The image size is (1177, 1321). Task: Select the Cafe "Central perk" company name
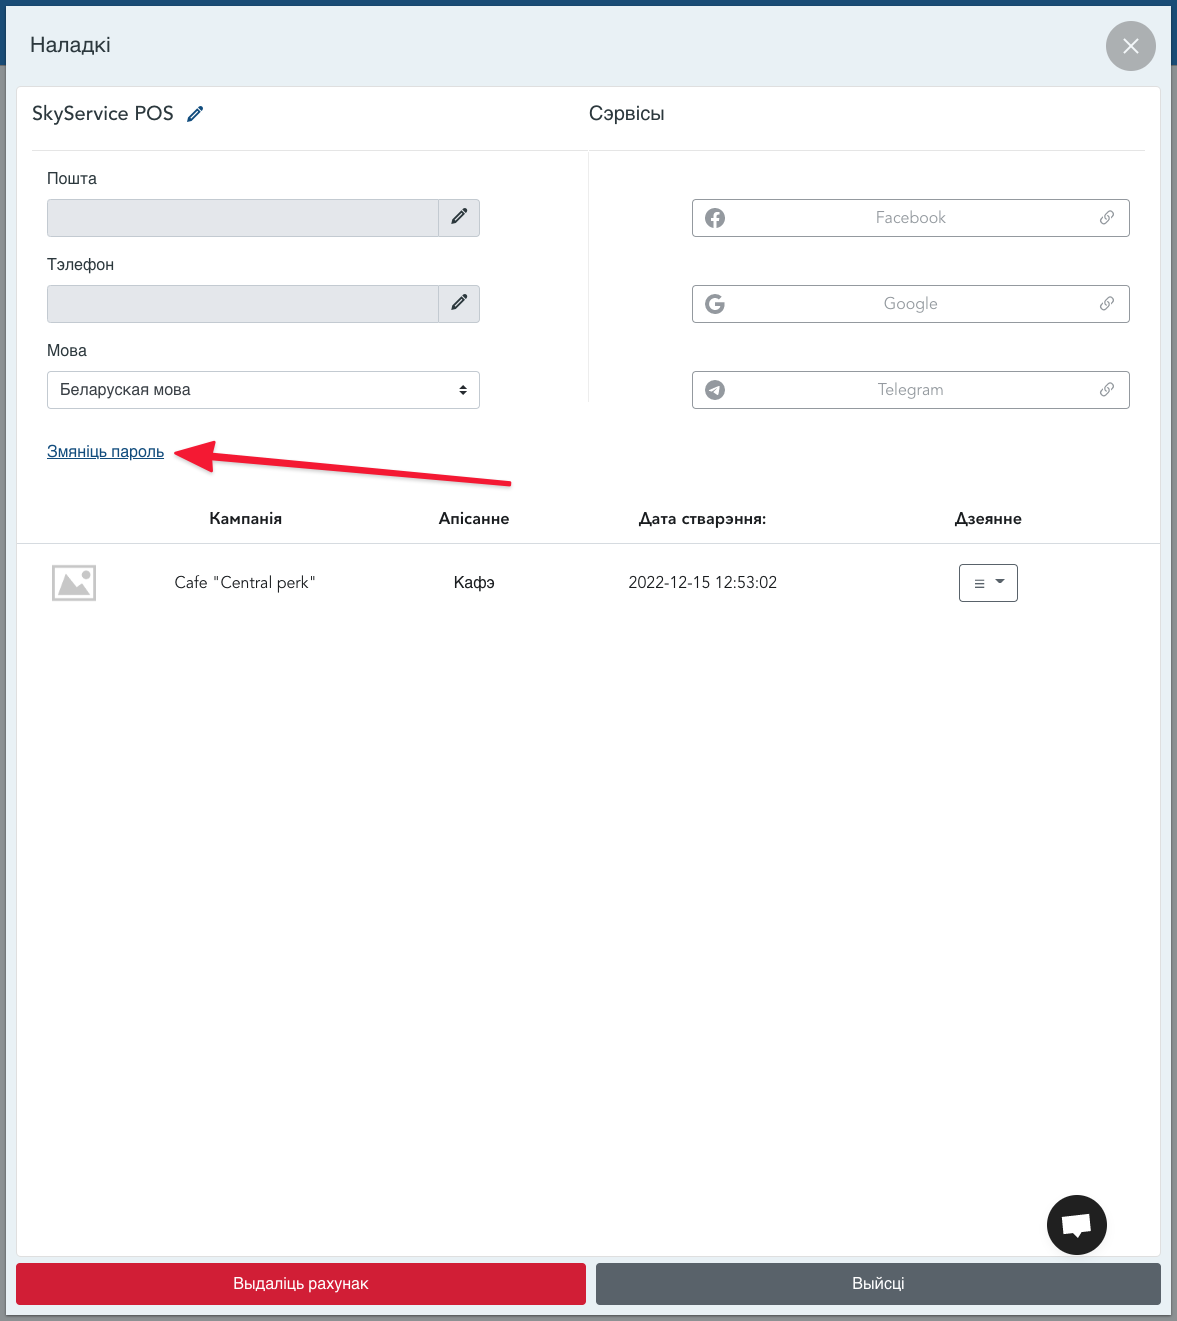[245, 583]
